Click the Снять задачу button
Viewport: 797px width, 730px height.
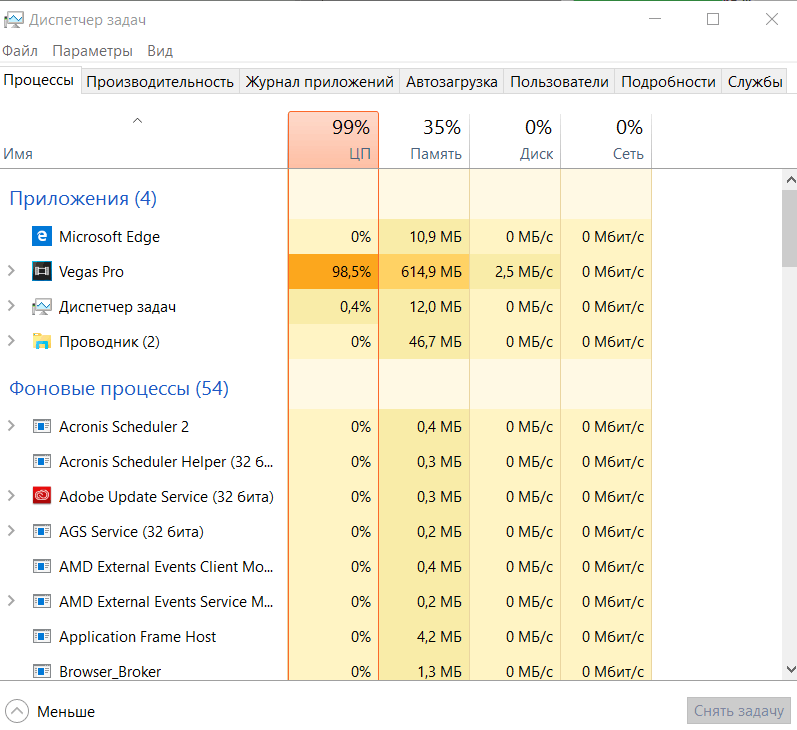pyautogui.click(x=739, y=710)
